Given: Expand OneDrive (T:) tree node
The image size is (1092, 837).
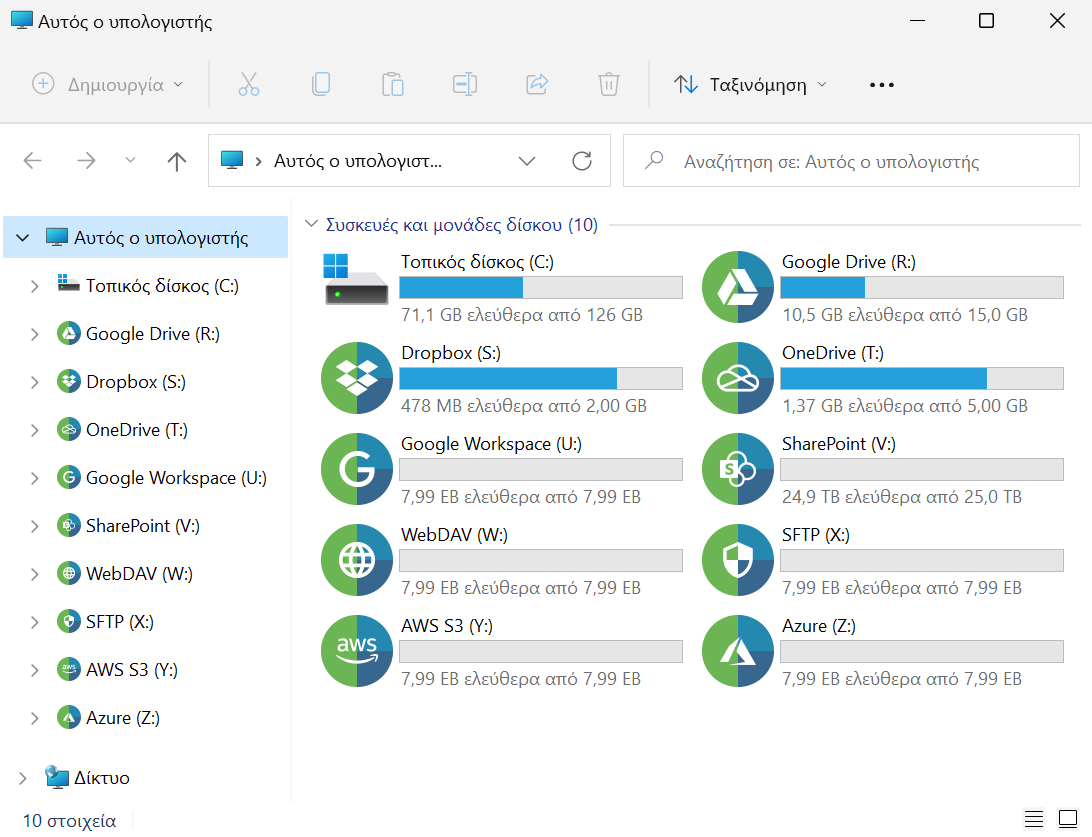Looking at the screenshot, I should pos(34,430).
